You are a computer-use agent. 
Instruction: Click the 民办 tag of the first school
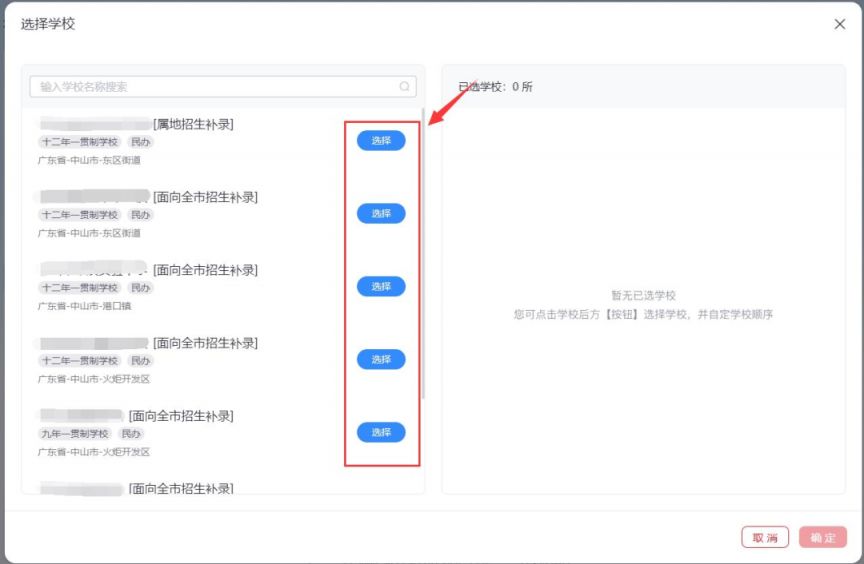tap(140, 142)
